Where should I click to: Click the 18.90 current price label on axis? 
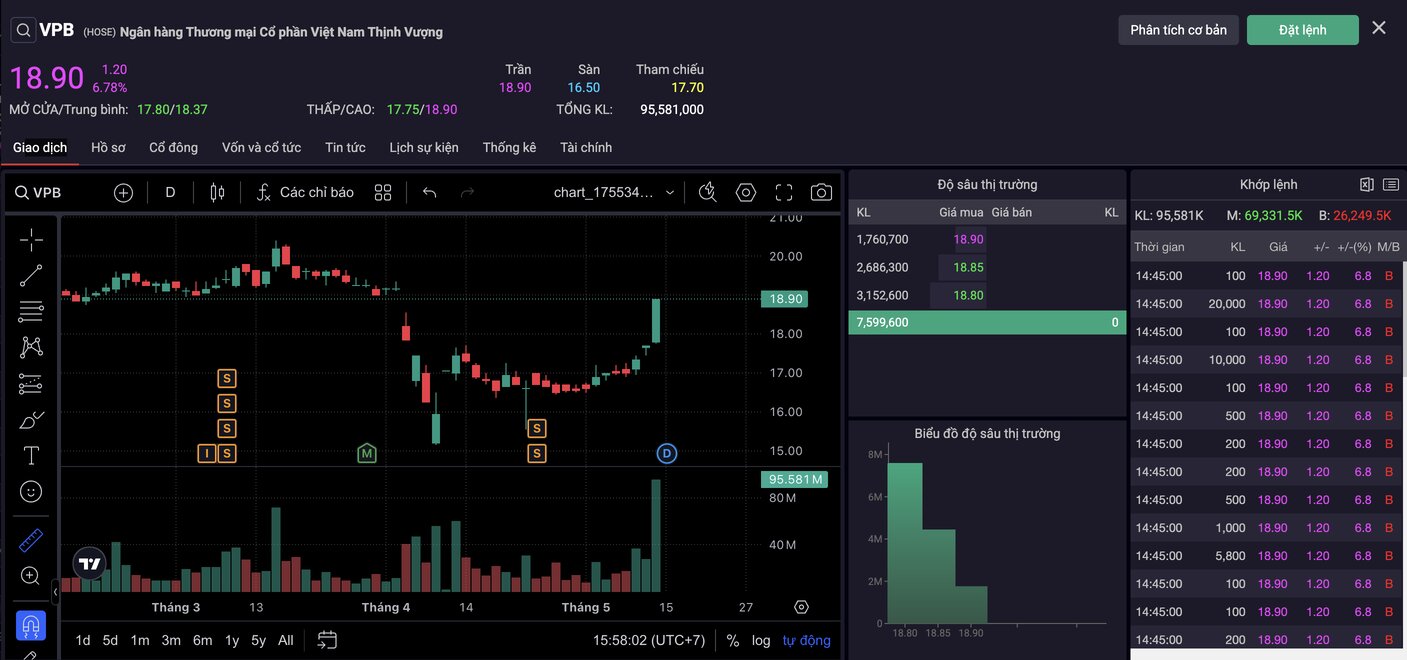pyautogui.click(x=784, y=299)
